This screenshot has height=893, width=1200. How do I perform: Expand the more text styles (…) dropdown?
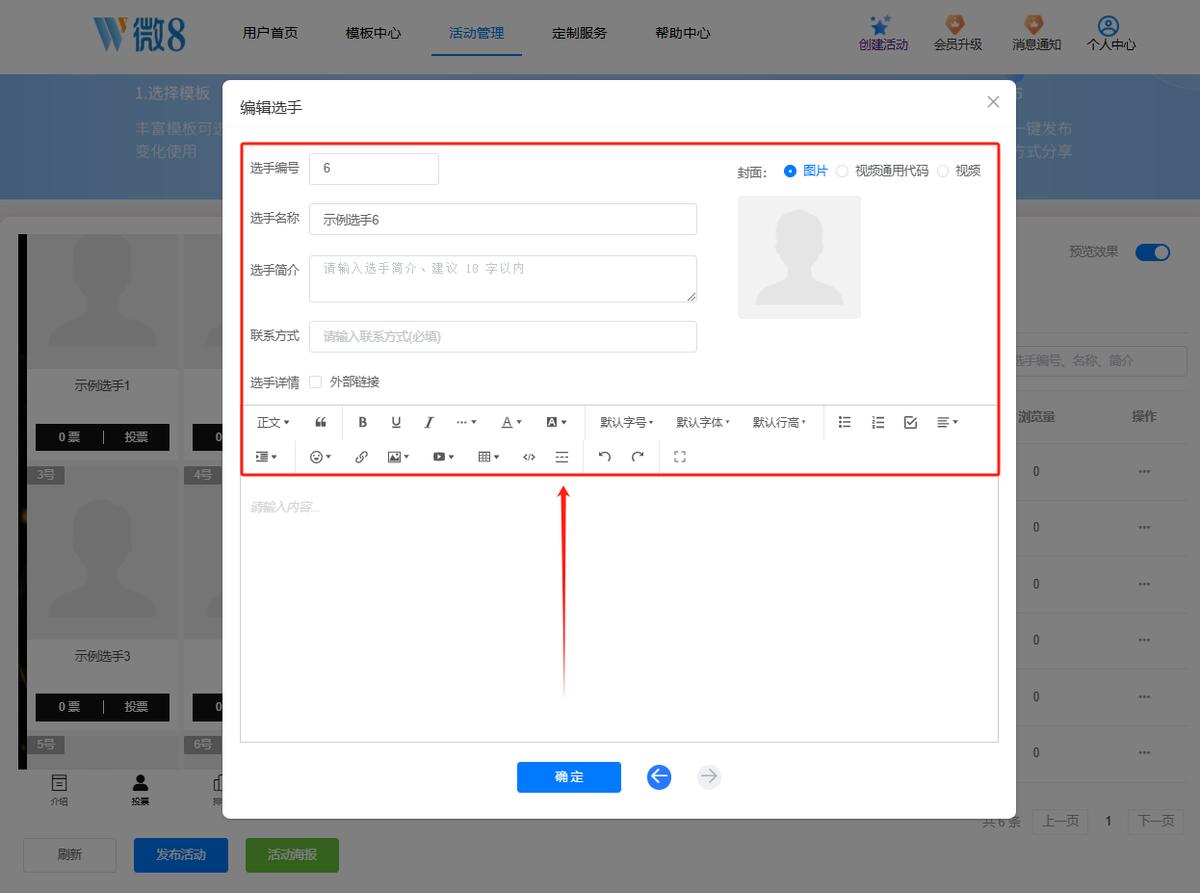coord(467,423)
